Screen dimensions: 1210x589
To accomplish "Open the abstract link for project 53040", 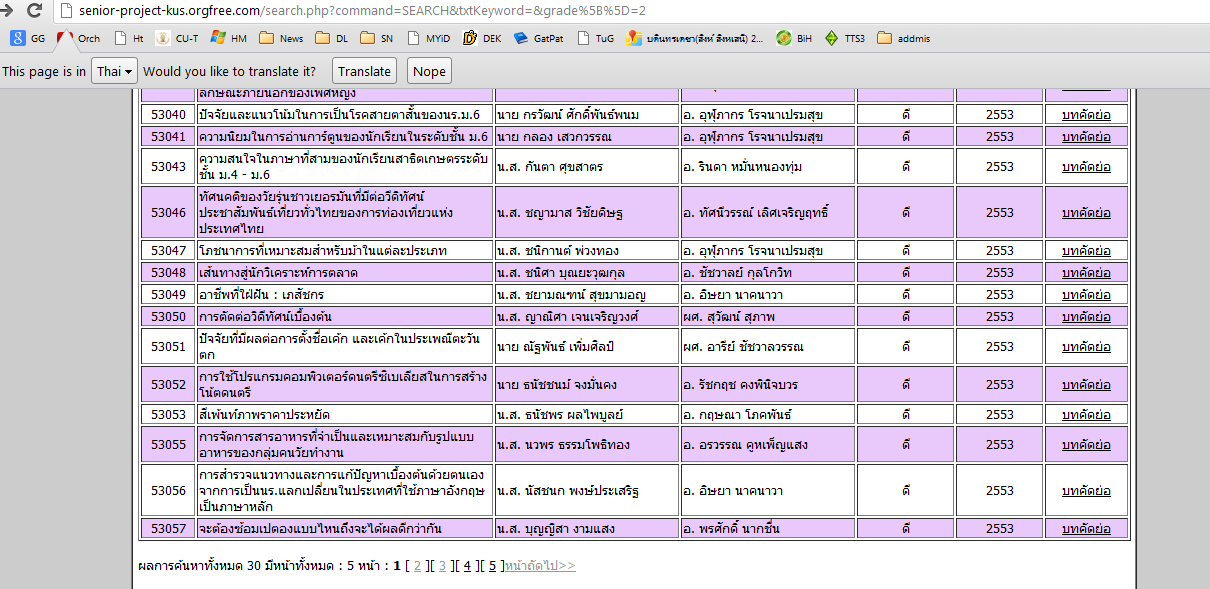I will [x=1086, y=114].
